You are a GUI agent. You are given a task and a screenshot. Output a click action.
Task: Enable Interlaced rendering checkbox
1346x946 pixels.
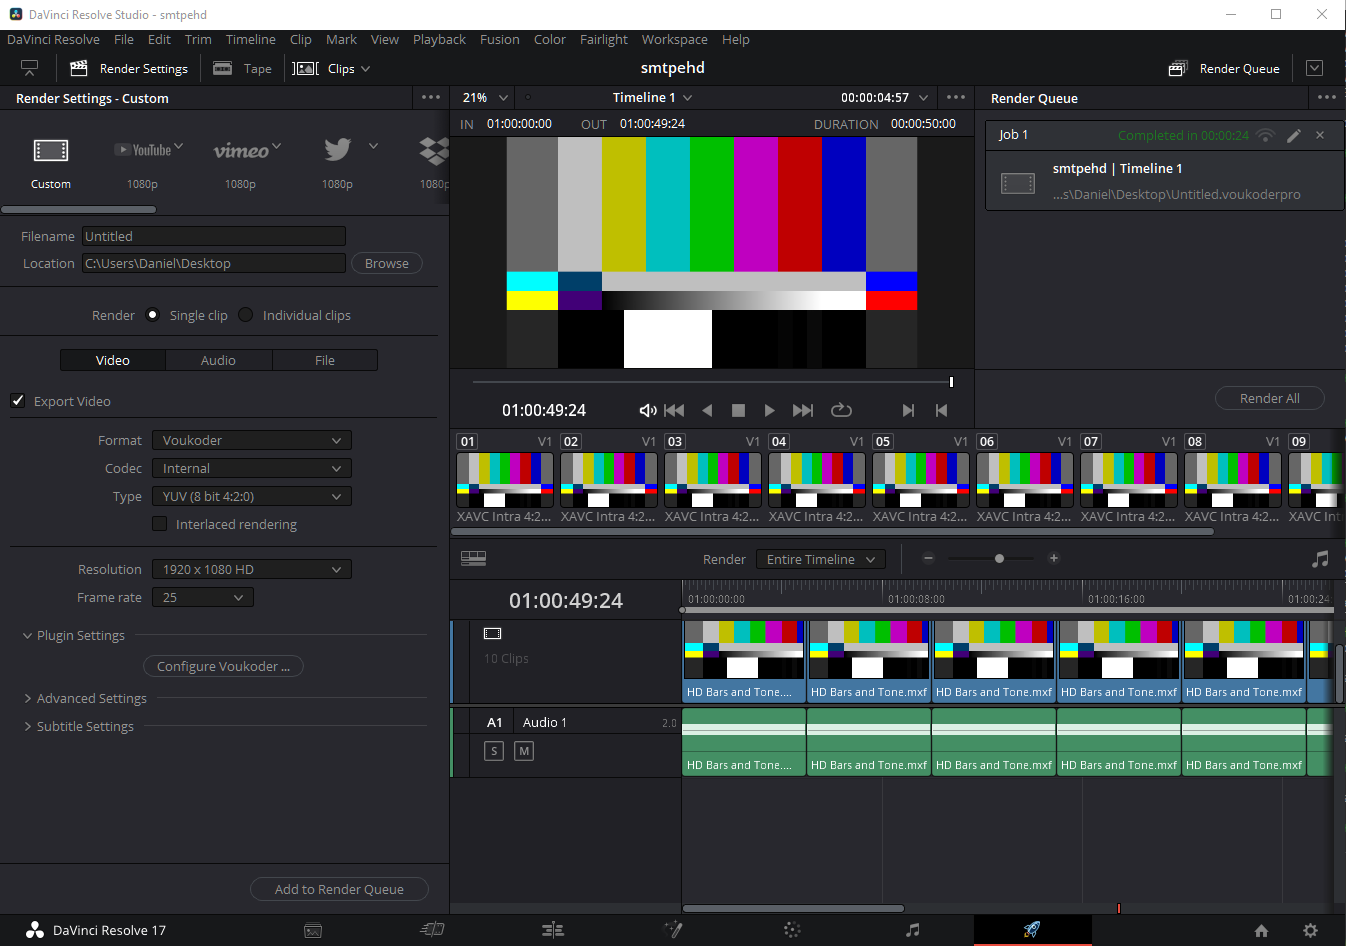[x=159, y=524]
